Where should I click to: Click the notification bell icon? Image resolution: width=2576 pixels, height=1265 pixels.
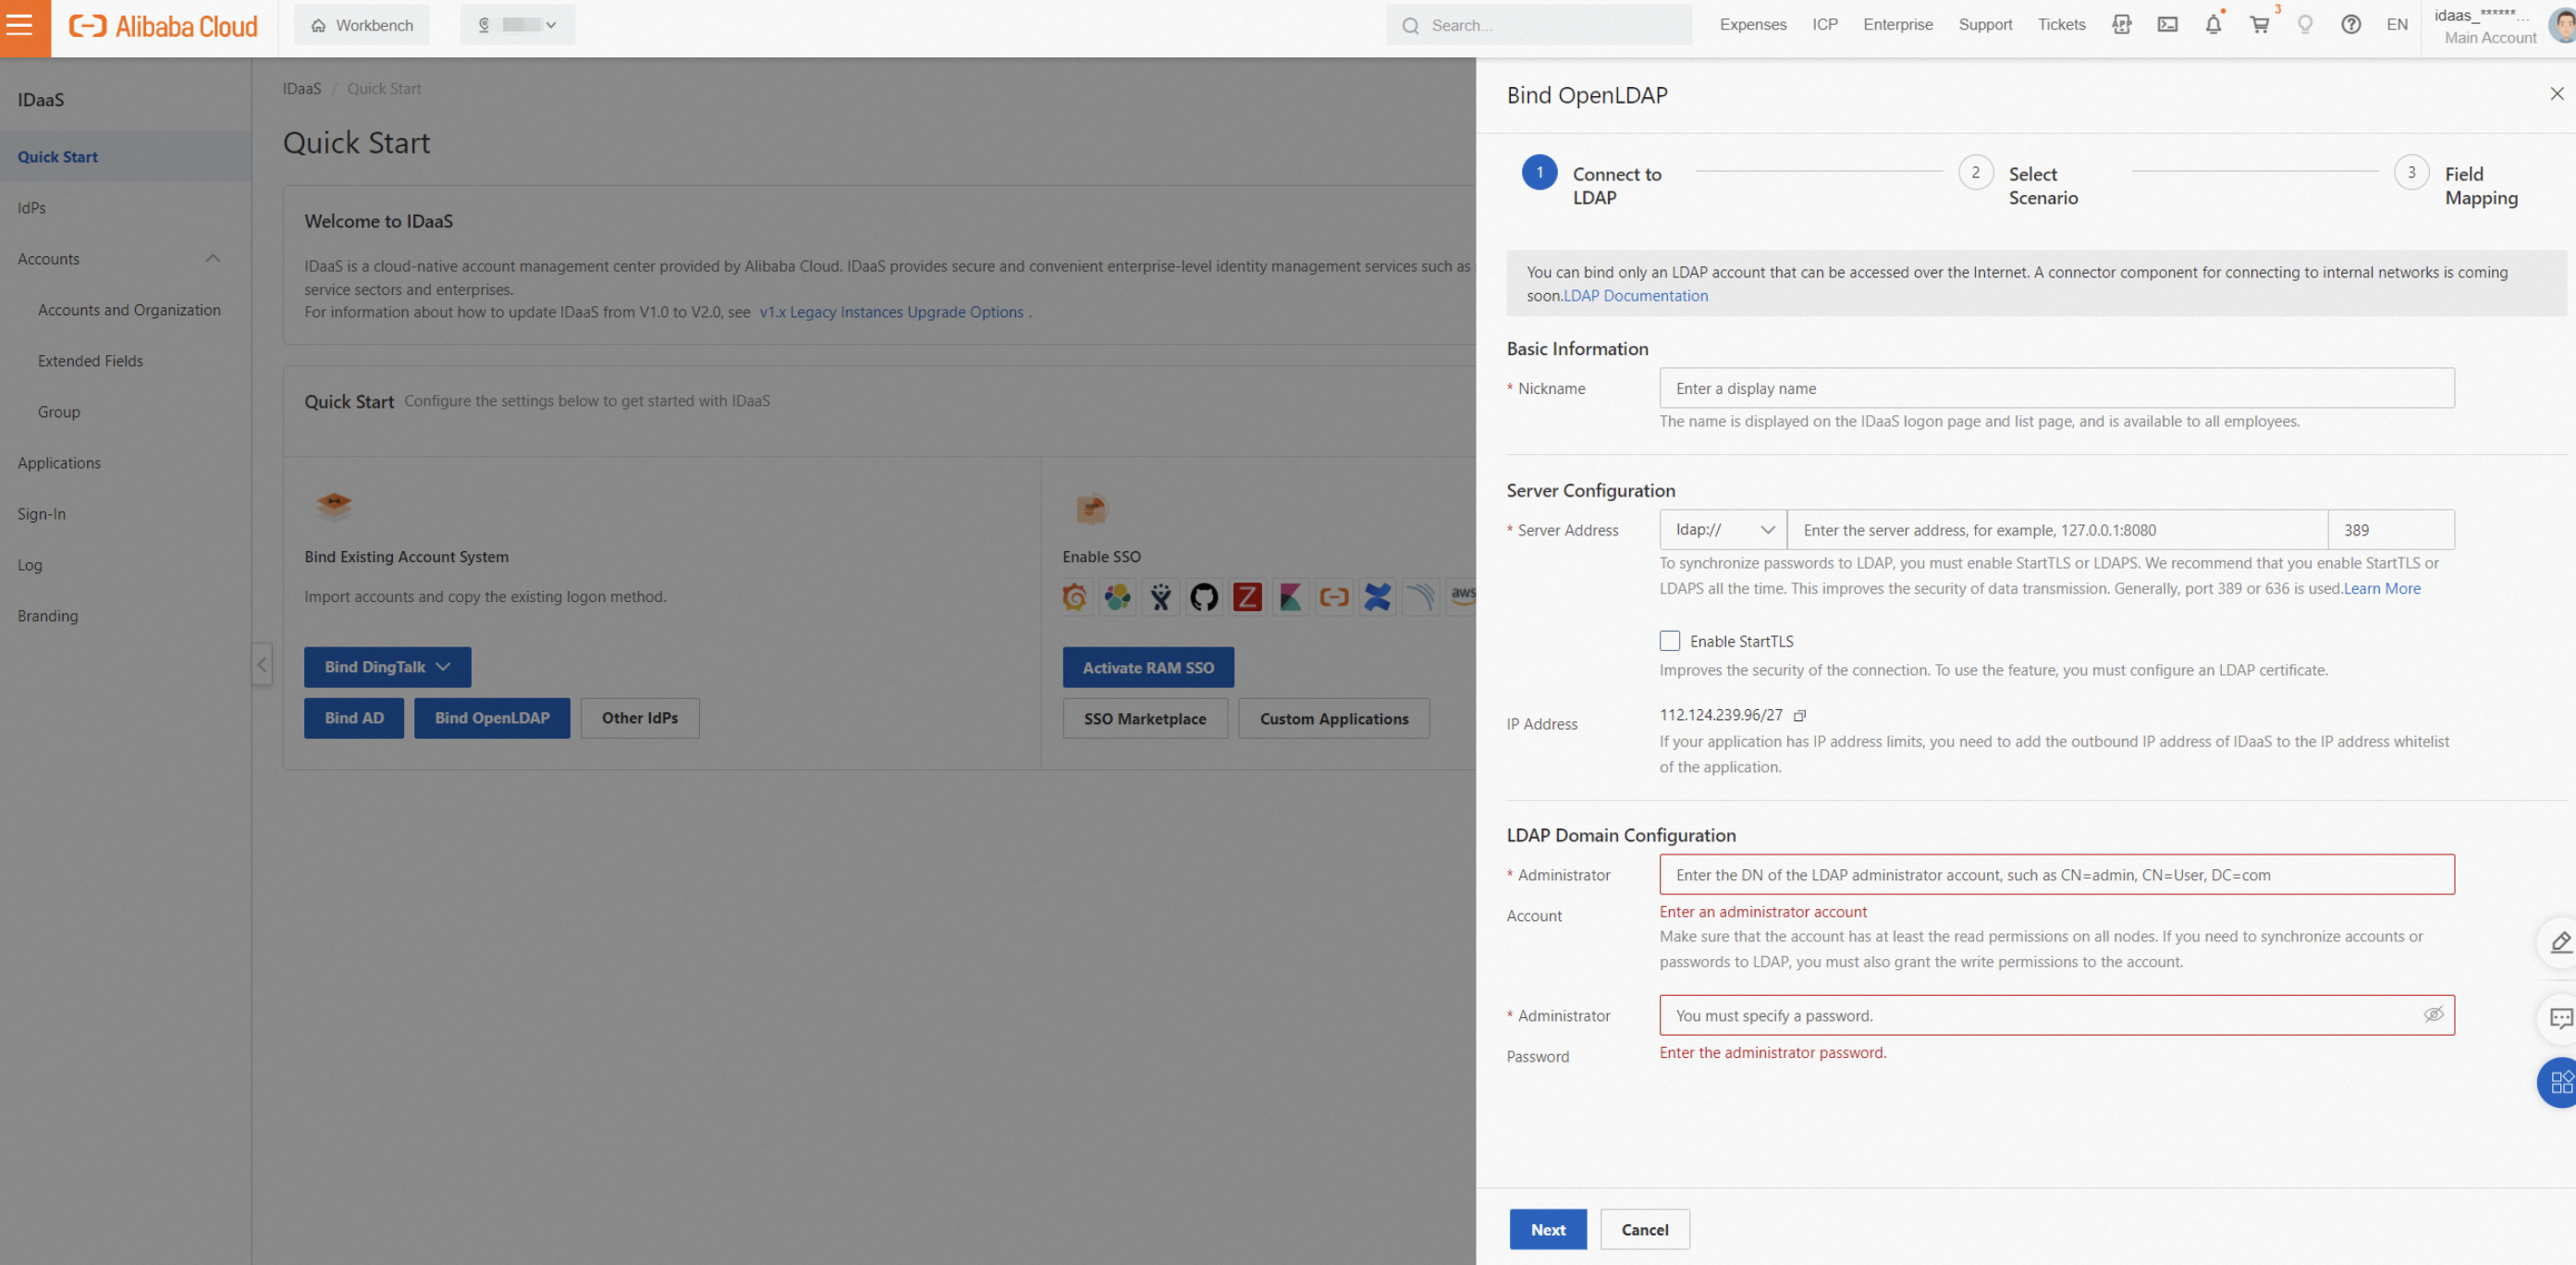(2213, 25)
